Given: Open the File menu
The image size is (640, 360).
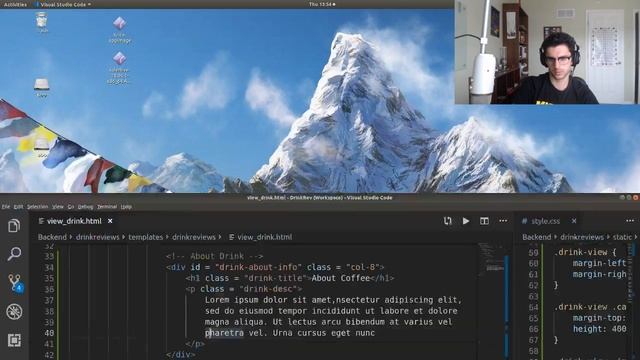Looking at the screenshot, I should (6, 207).
